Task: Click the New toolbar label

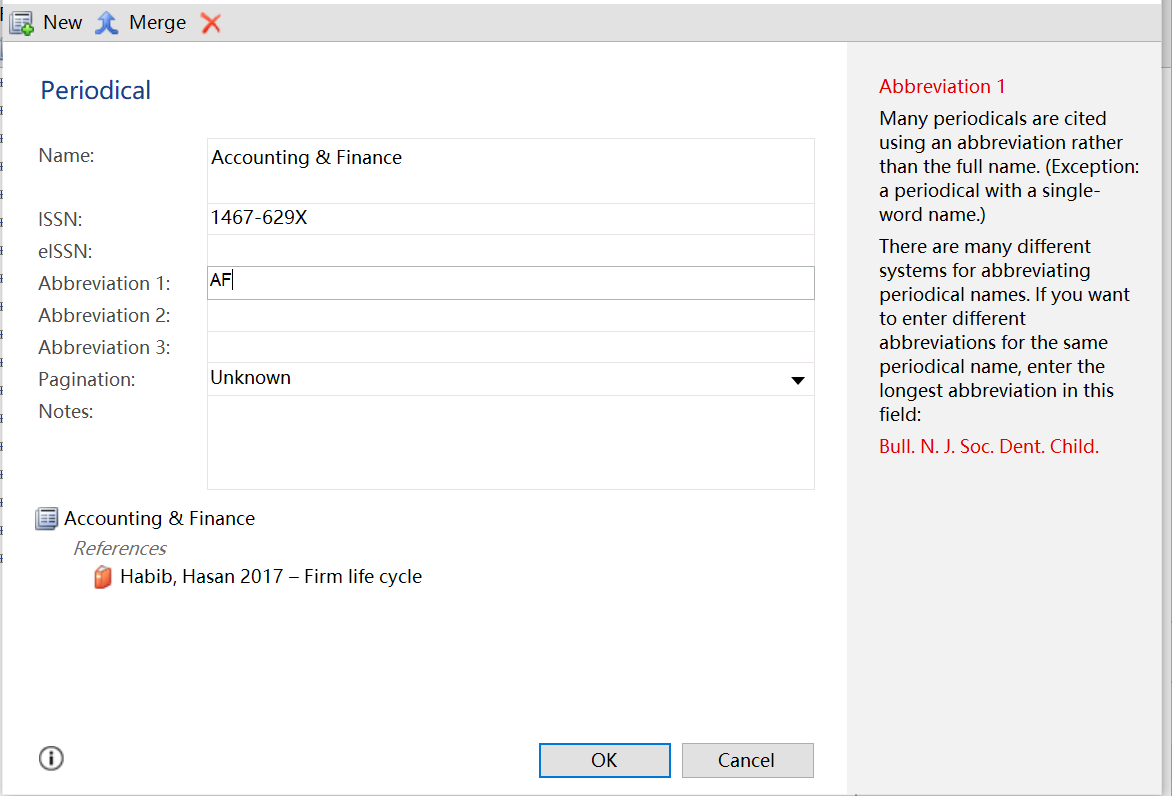Action: pyautogui.click(x=62, y=23)
